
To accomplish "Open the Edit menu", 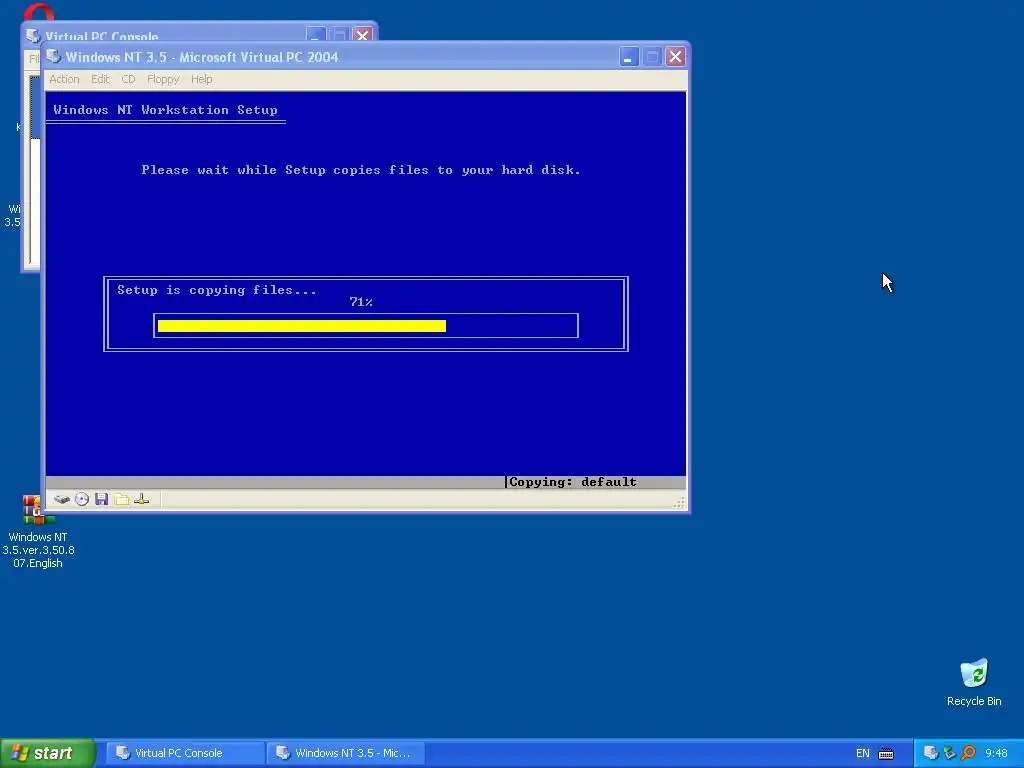I will point(100,79).
